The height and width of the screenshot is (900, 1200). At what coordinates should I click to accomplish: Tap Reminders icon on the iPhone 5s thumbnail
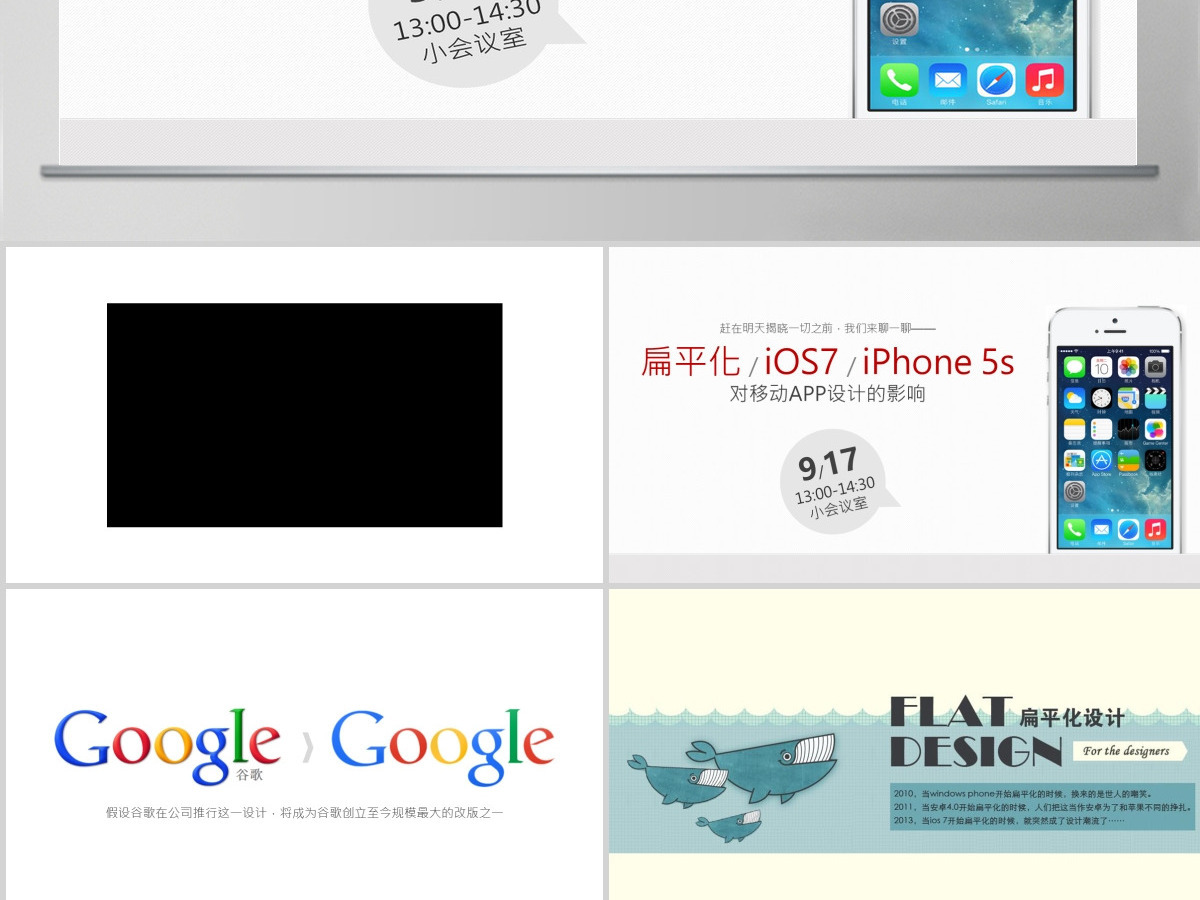(x=1101, y=429)
